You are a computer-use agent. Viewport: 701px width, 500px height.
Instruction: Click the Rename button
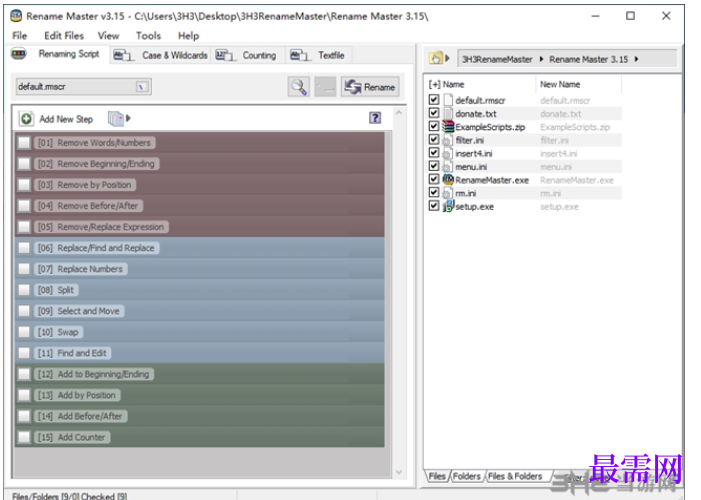pos(370,87)
